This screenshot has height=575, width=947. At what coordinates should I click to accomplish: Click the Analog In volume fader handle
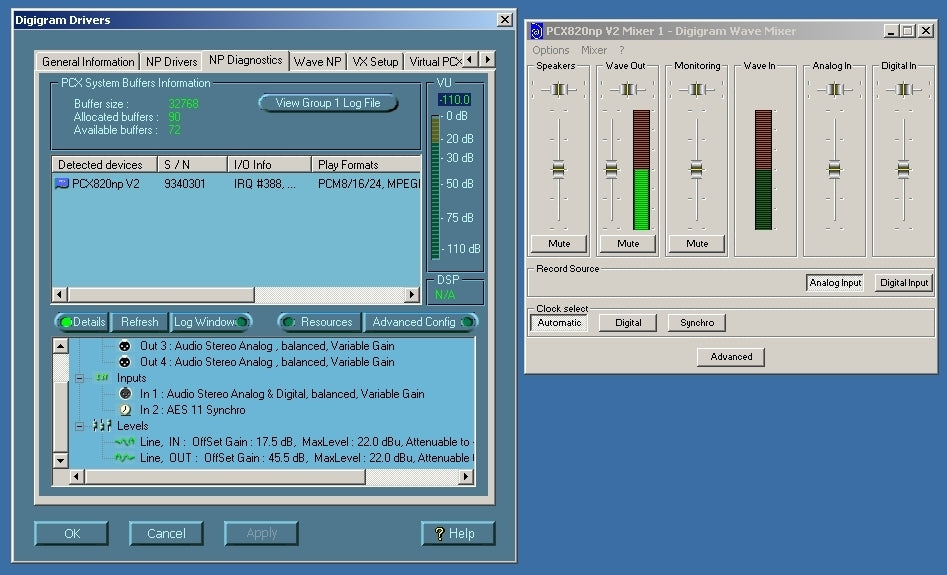pyautogui.click(x=834, y=169)
